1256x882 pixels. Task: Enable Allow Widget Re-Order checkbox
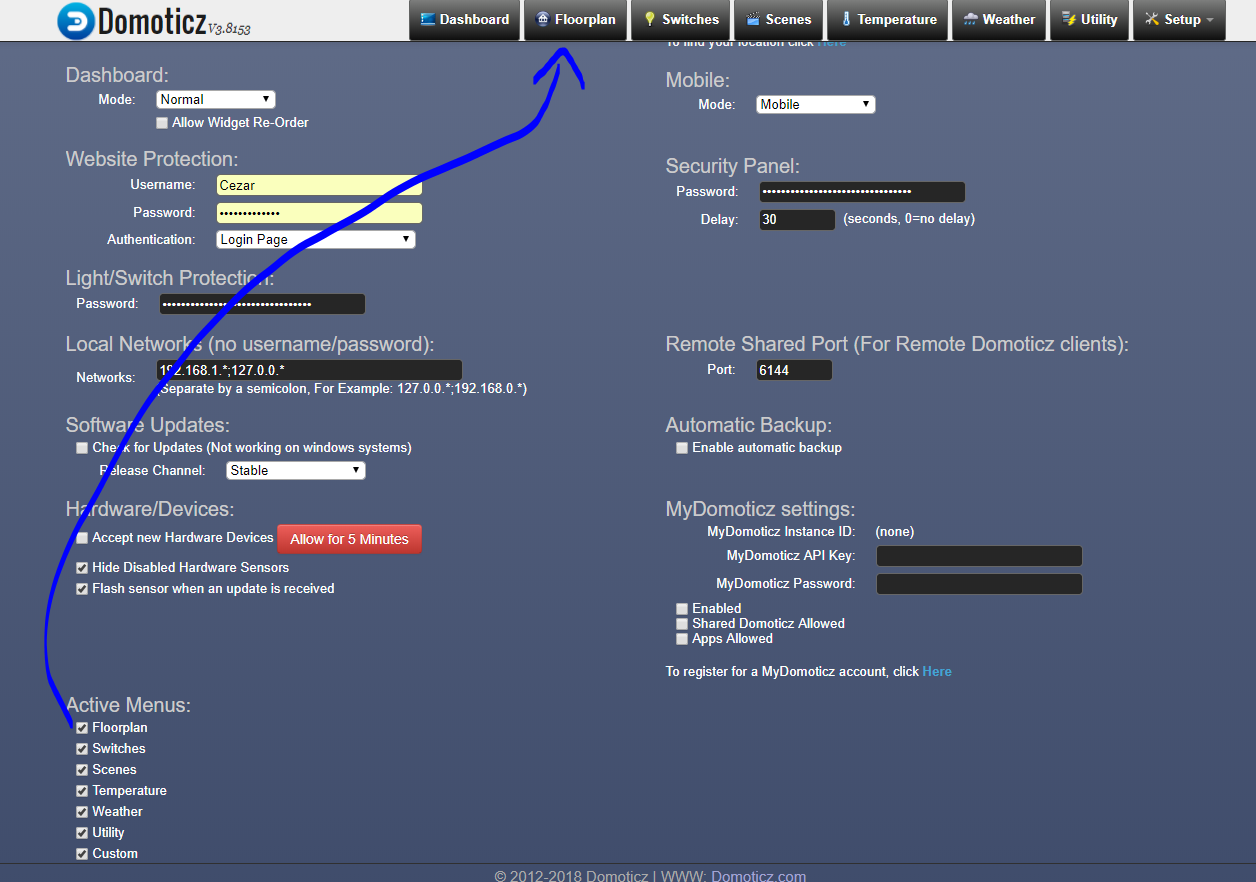tap(162, 123)
